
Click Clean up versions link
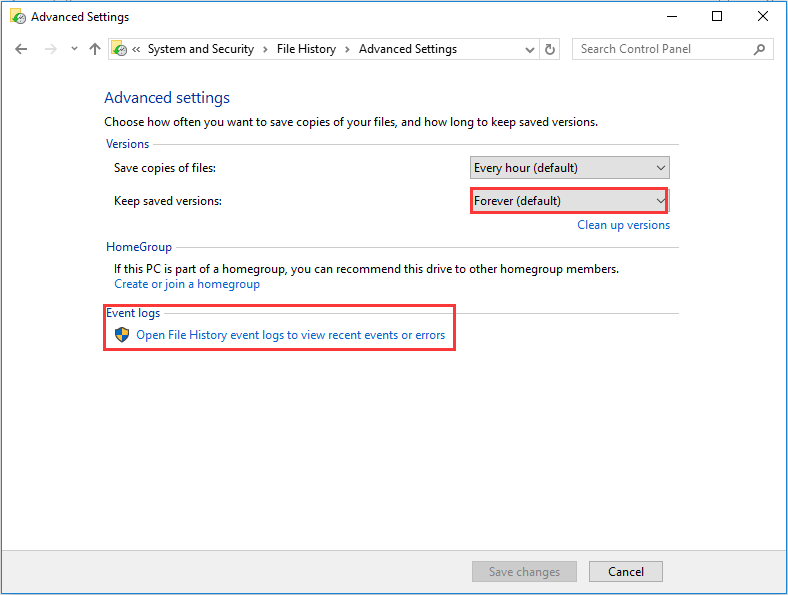pyautogui.click(x=623, y=225)
